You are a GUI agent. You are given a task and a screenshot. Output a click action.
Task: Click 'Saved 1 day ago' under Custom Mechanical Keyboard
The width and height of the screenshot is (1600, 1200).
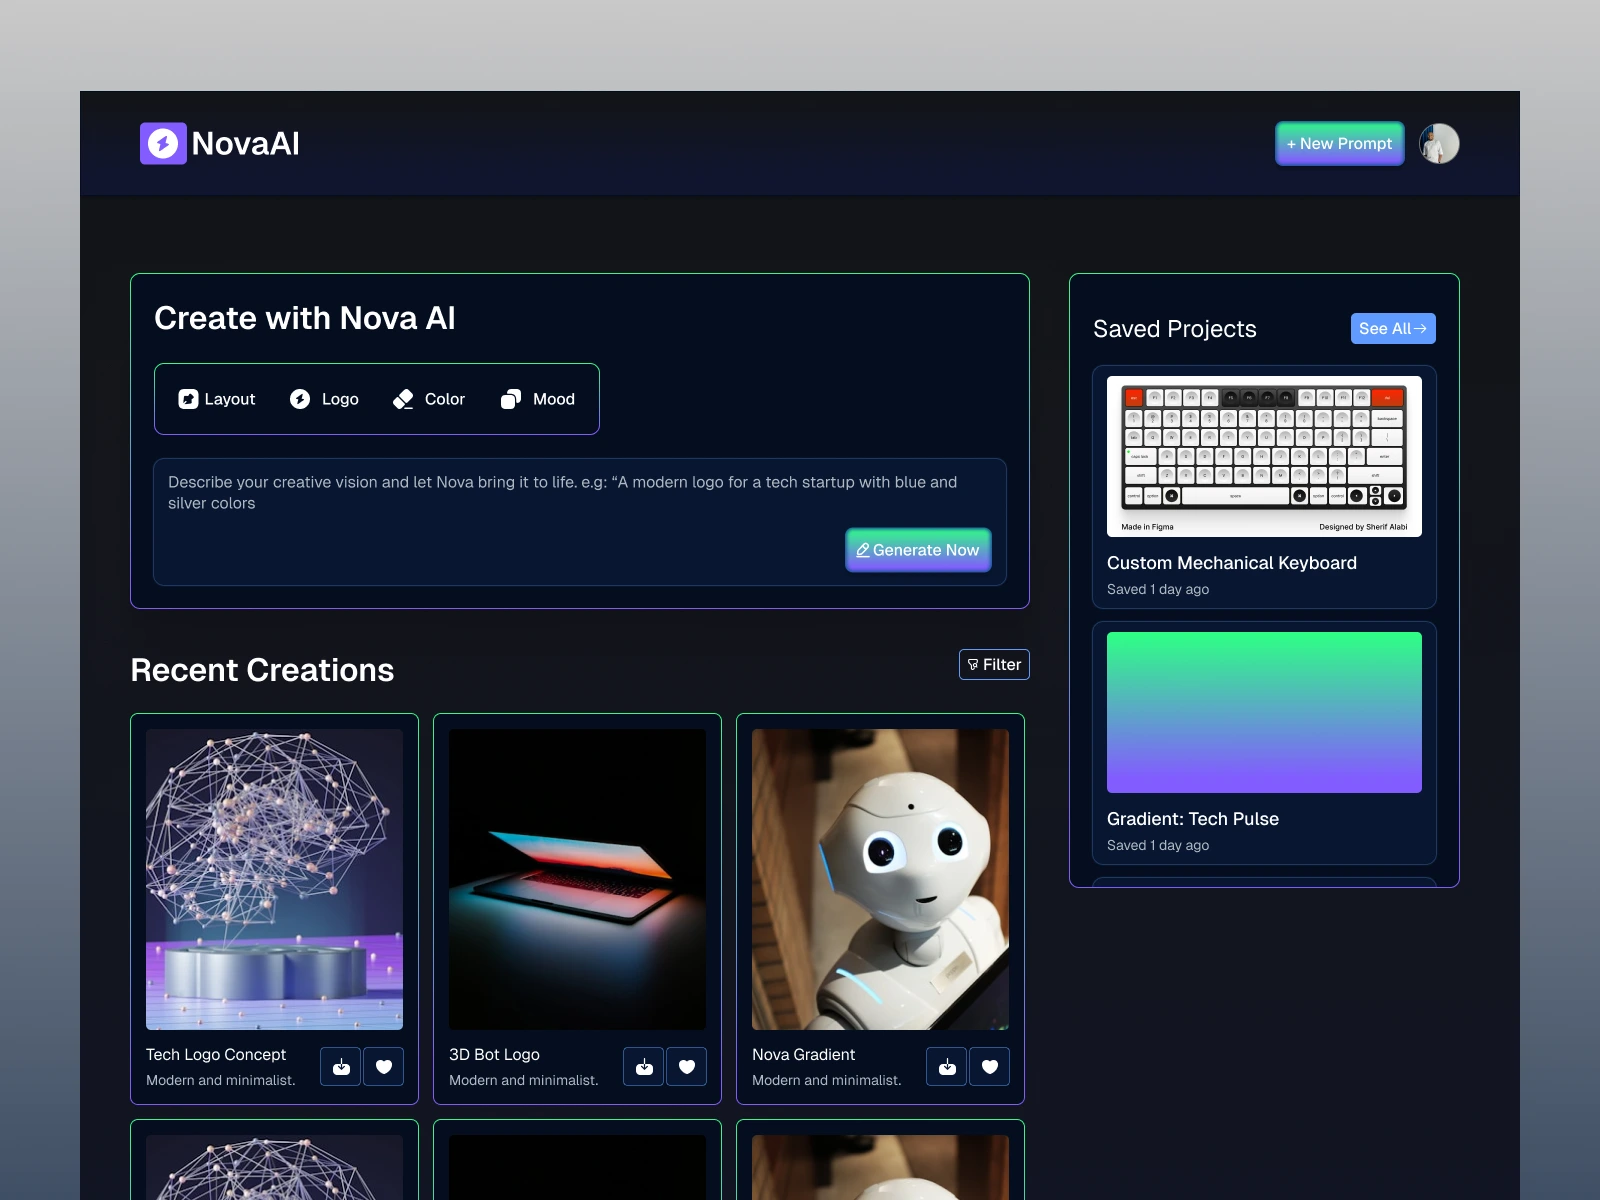coord(1158,589)
